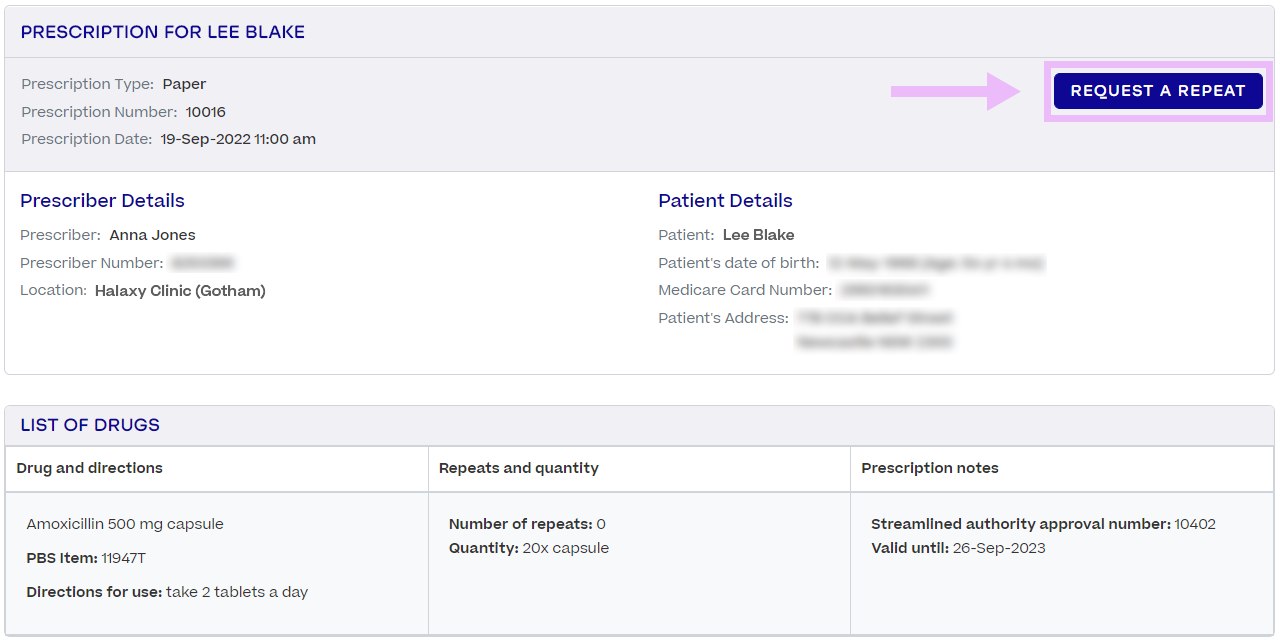Image resolution: width=1280 pixels, height=641 pixels.
Task: Click the Halaxy Clinic (Gotham) location
Action: [180, 291]
